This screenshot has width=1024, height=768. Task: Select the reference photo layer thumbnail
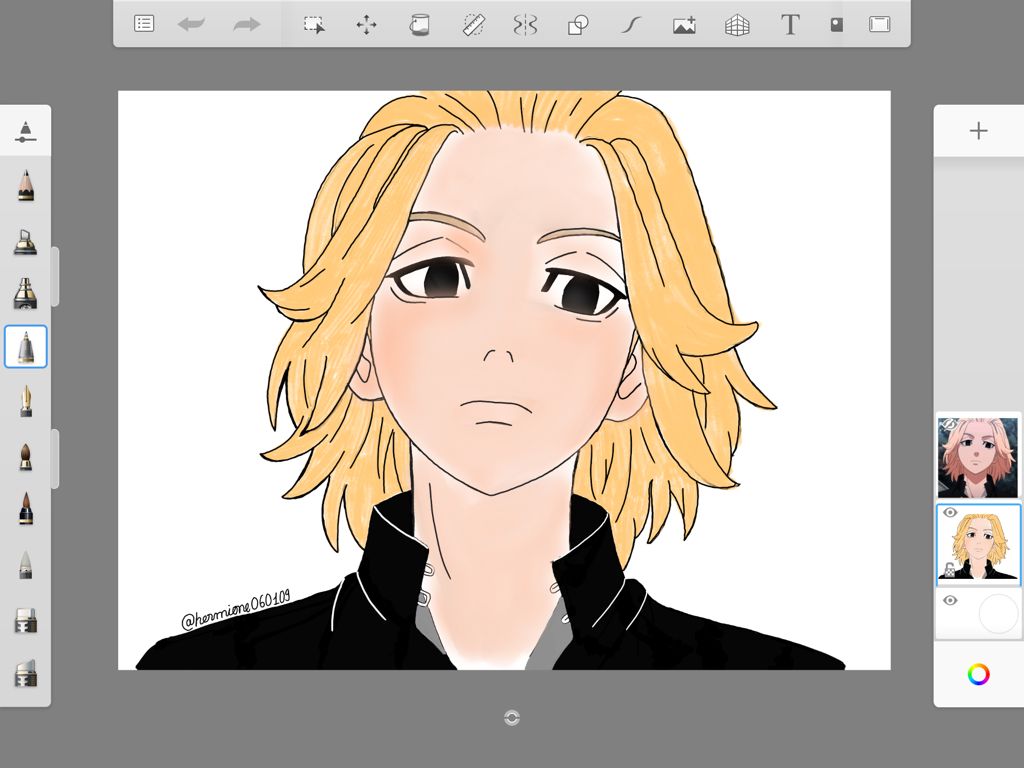[978, 457]
